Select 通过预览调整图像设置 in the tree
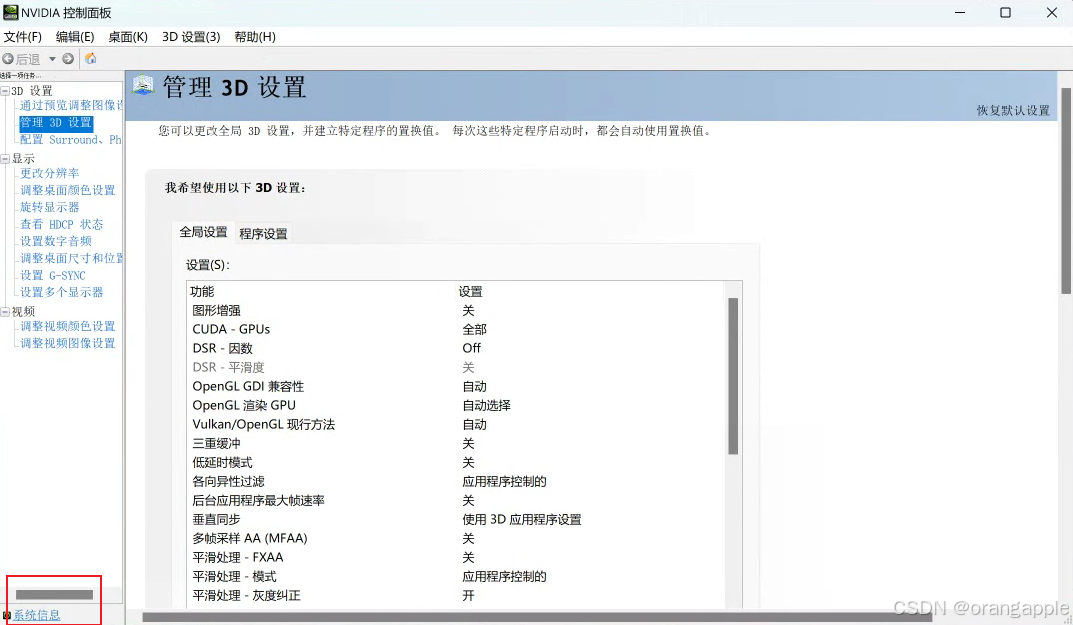This screenshot has height=625, width=1073. (x=71, y=105)
